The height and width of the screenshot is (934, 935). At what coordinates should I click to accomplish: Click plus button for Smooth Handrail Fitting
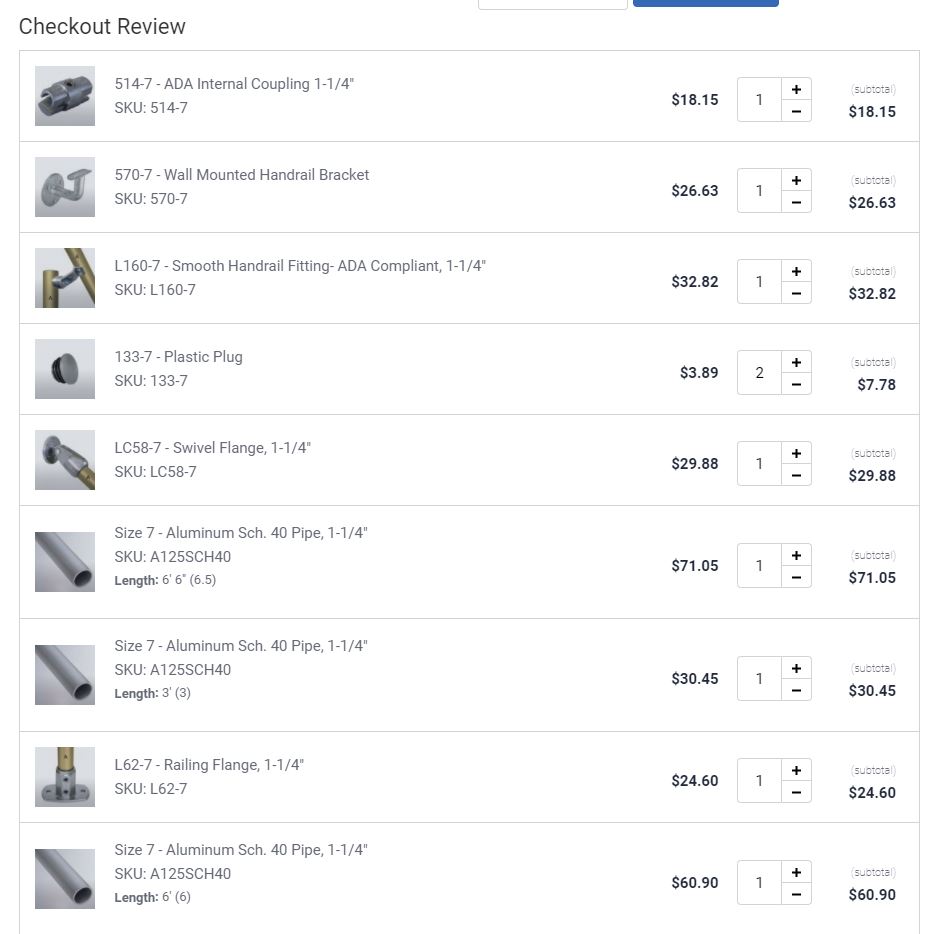coord(796,271)
